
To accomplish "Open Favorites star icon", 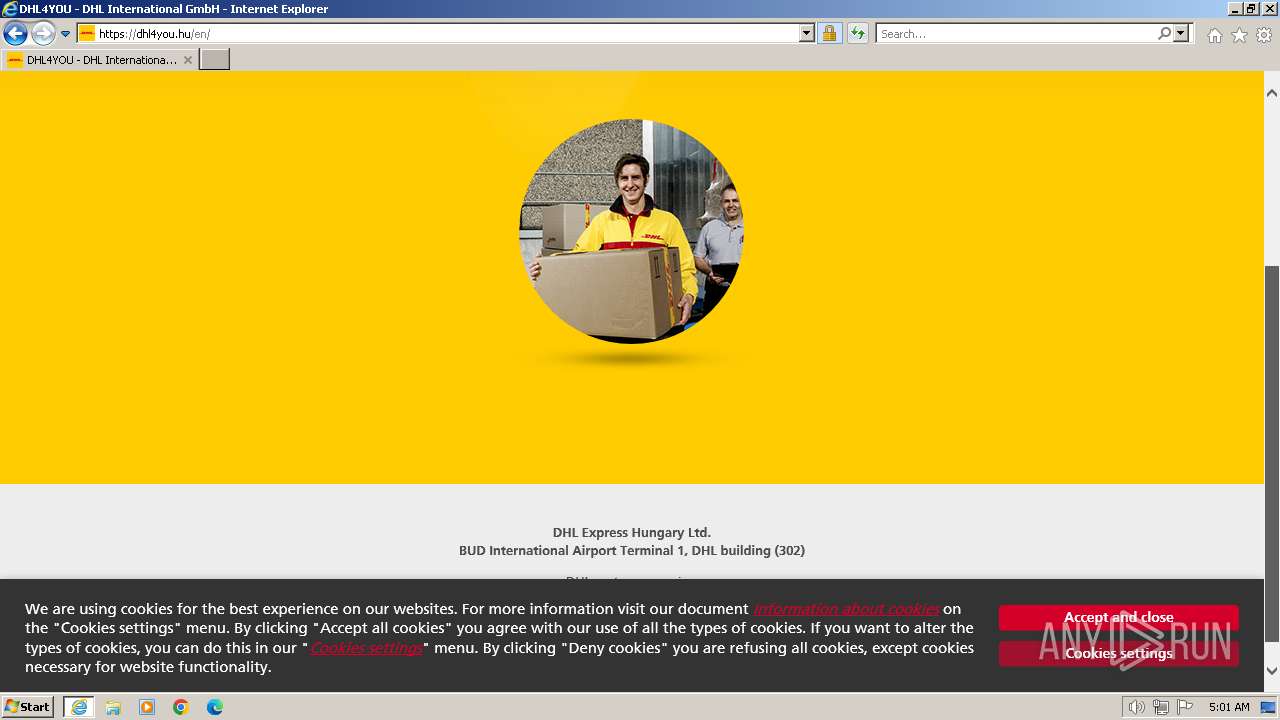I will 1239,35.
